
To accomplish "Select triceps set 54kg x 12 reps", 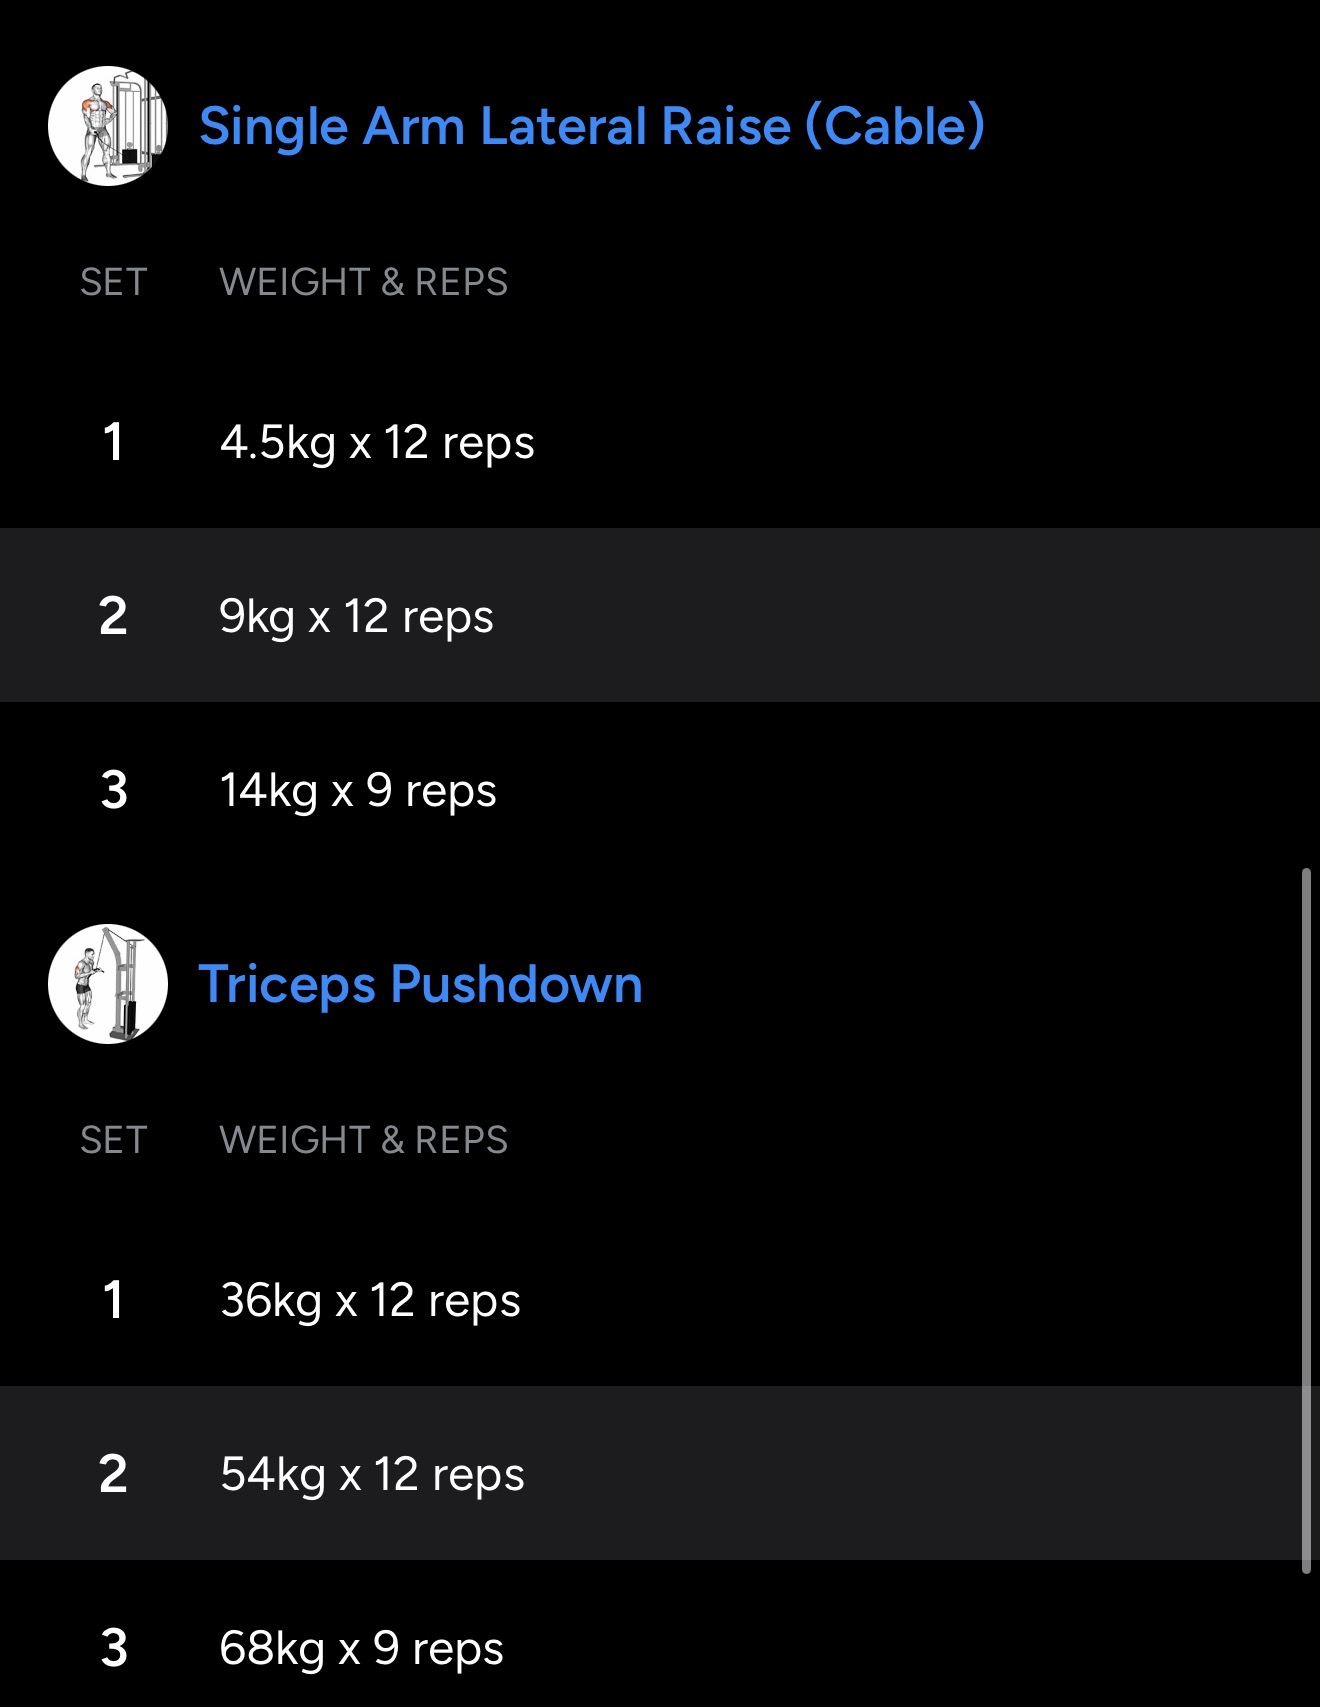I will [x=372, y=1474].
